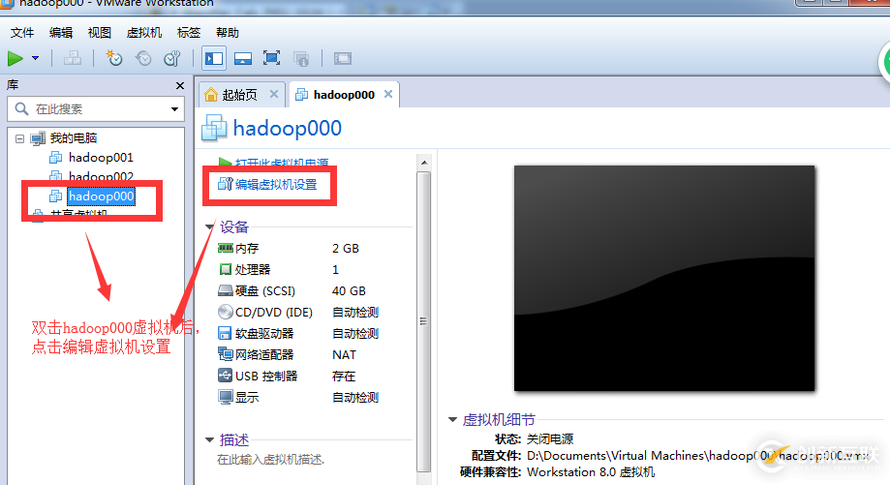Toggle the thumbnail bar view icon
The width and height of the screenshot is (890, 485).
pyautogui.click(x=243, y=58)
